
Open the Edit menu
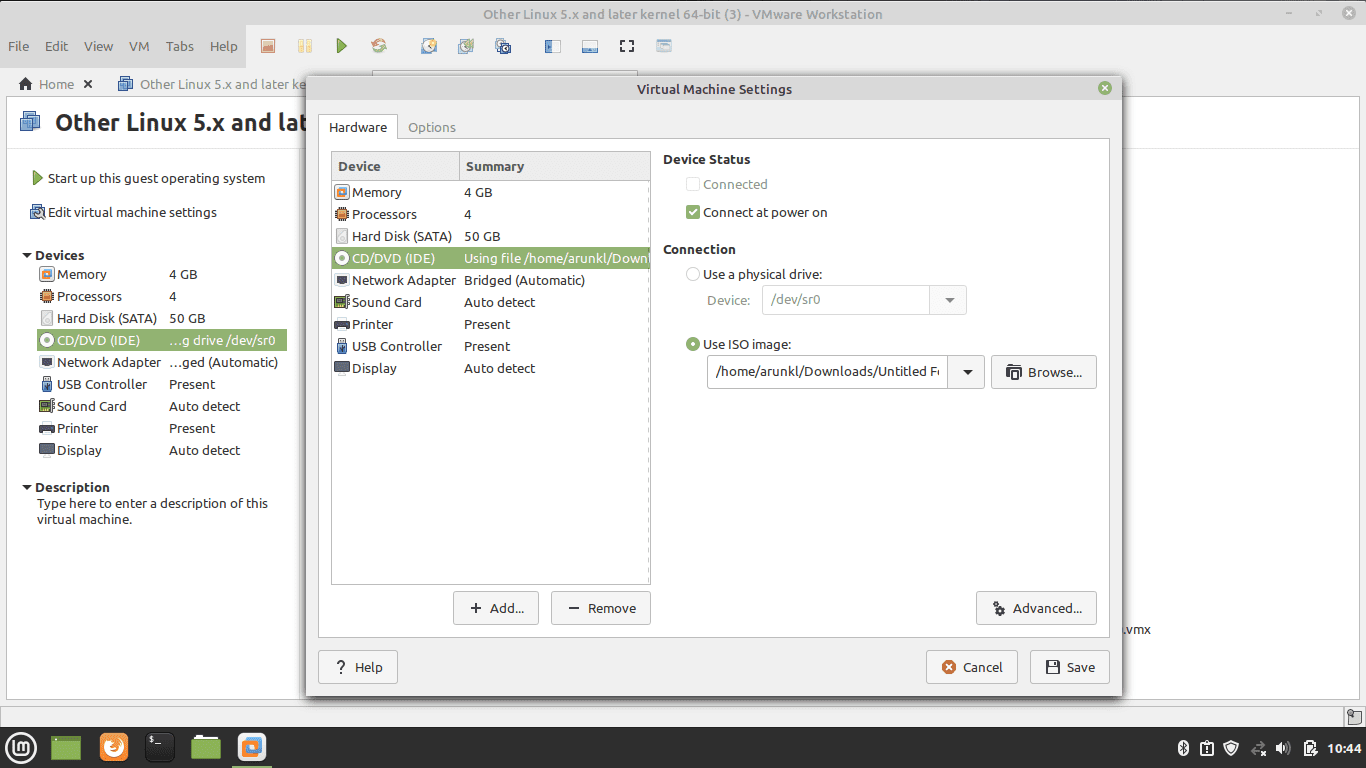(57, 46)
